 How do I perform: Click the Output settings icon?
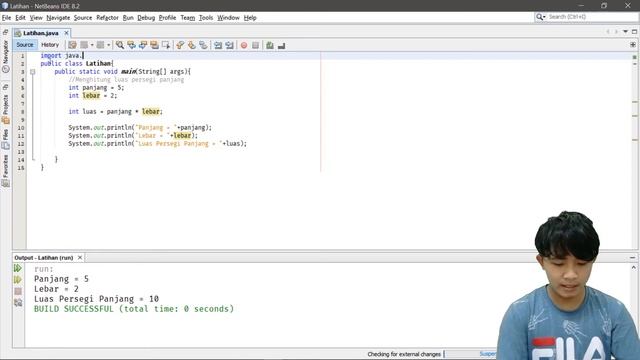point(18,302)
